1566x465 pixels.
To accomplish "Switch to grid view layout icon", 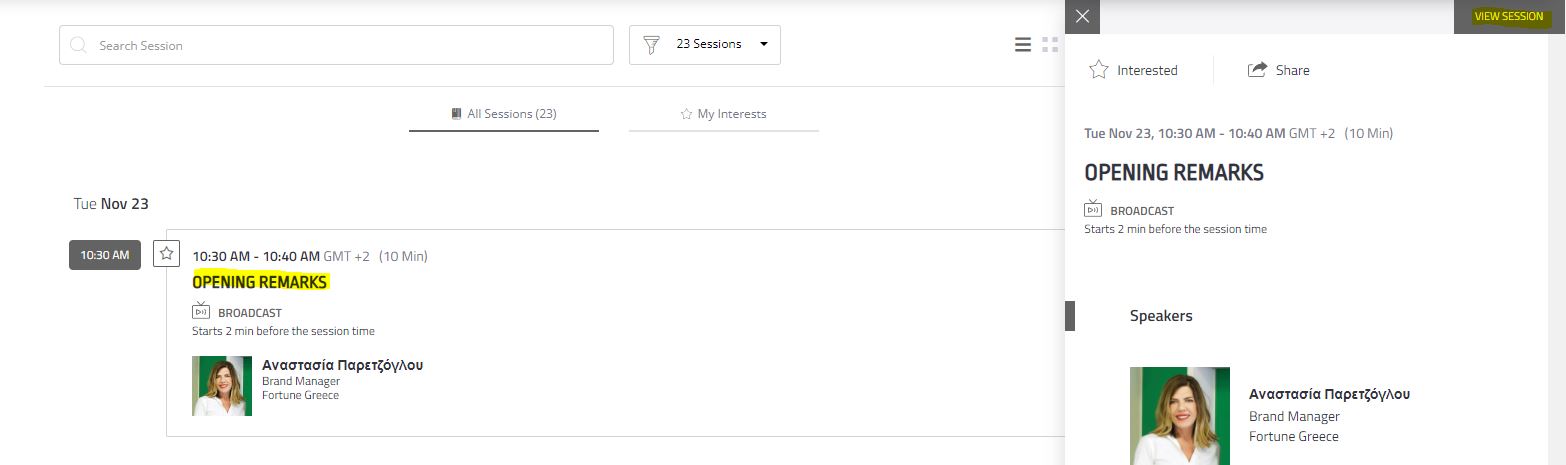I will pos(1049,45).
